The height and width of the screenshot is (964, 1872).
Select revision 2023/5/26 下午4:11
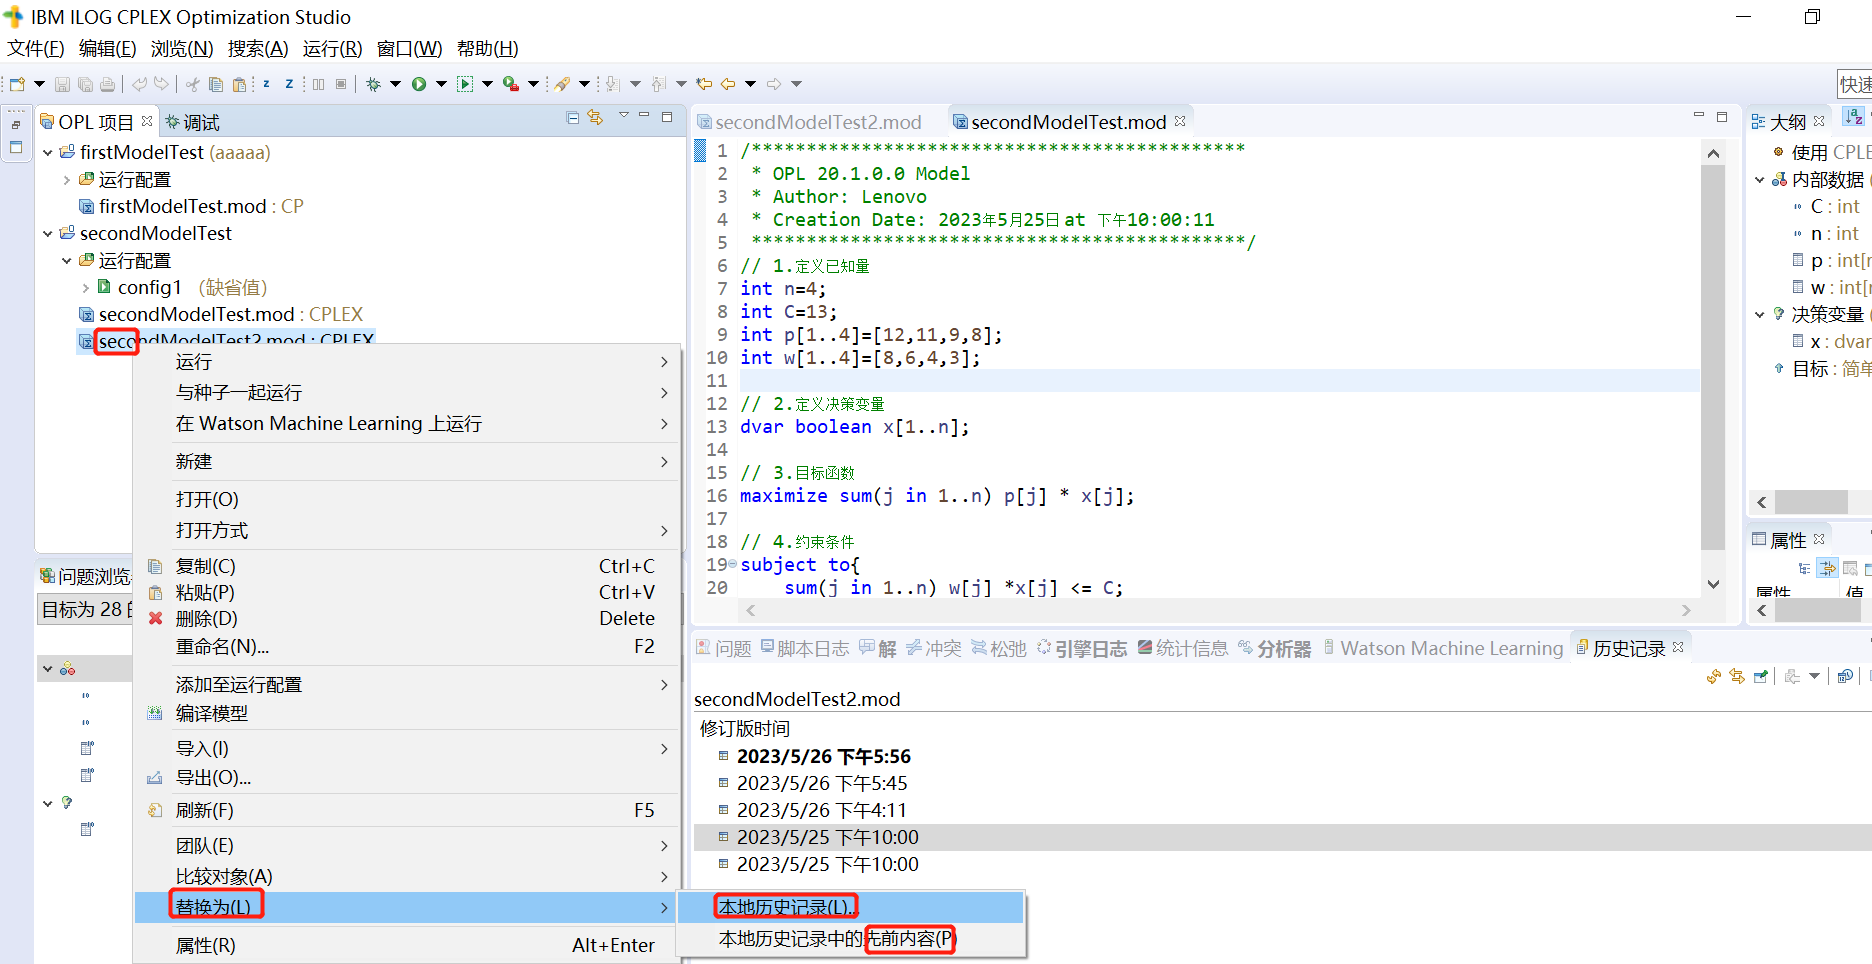click(822, 811)
